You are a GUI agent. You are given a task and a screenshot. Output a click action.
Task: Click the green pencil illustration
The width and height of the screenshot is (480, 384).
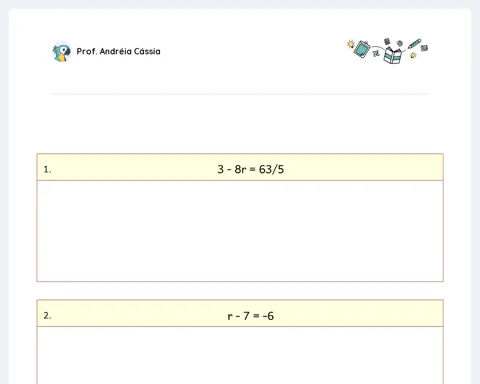click(x=414, y=44)
